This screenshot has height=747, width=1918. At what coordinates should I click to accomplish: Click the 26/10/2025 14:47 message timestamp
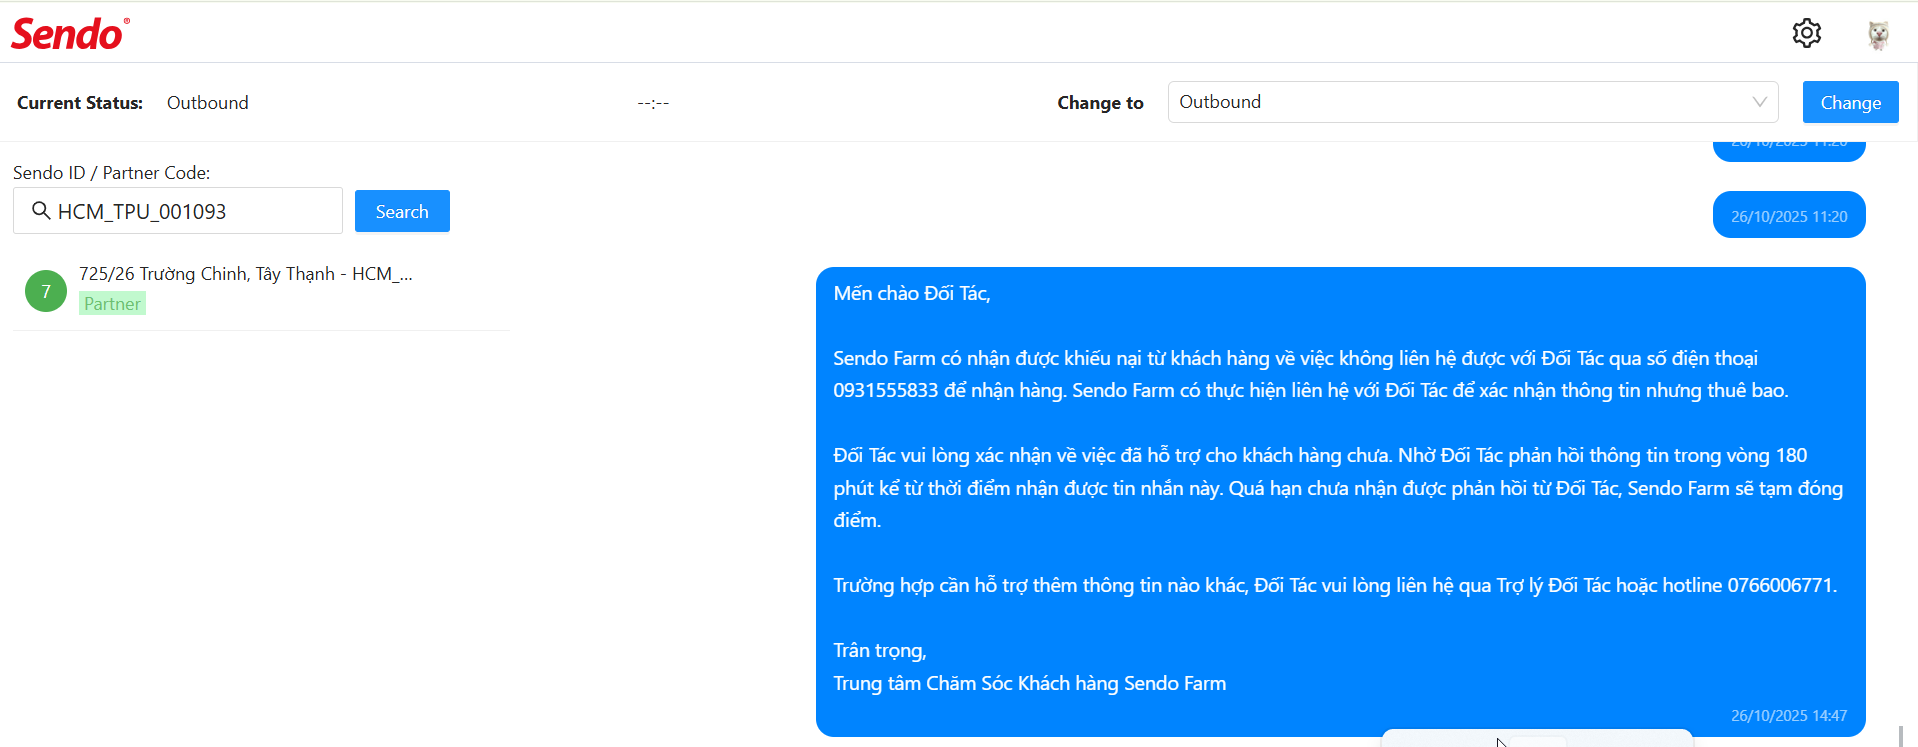click(1789, 716)
